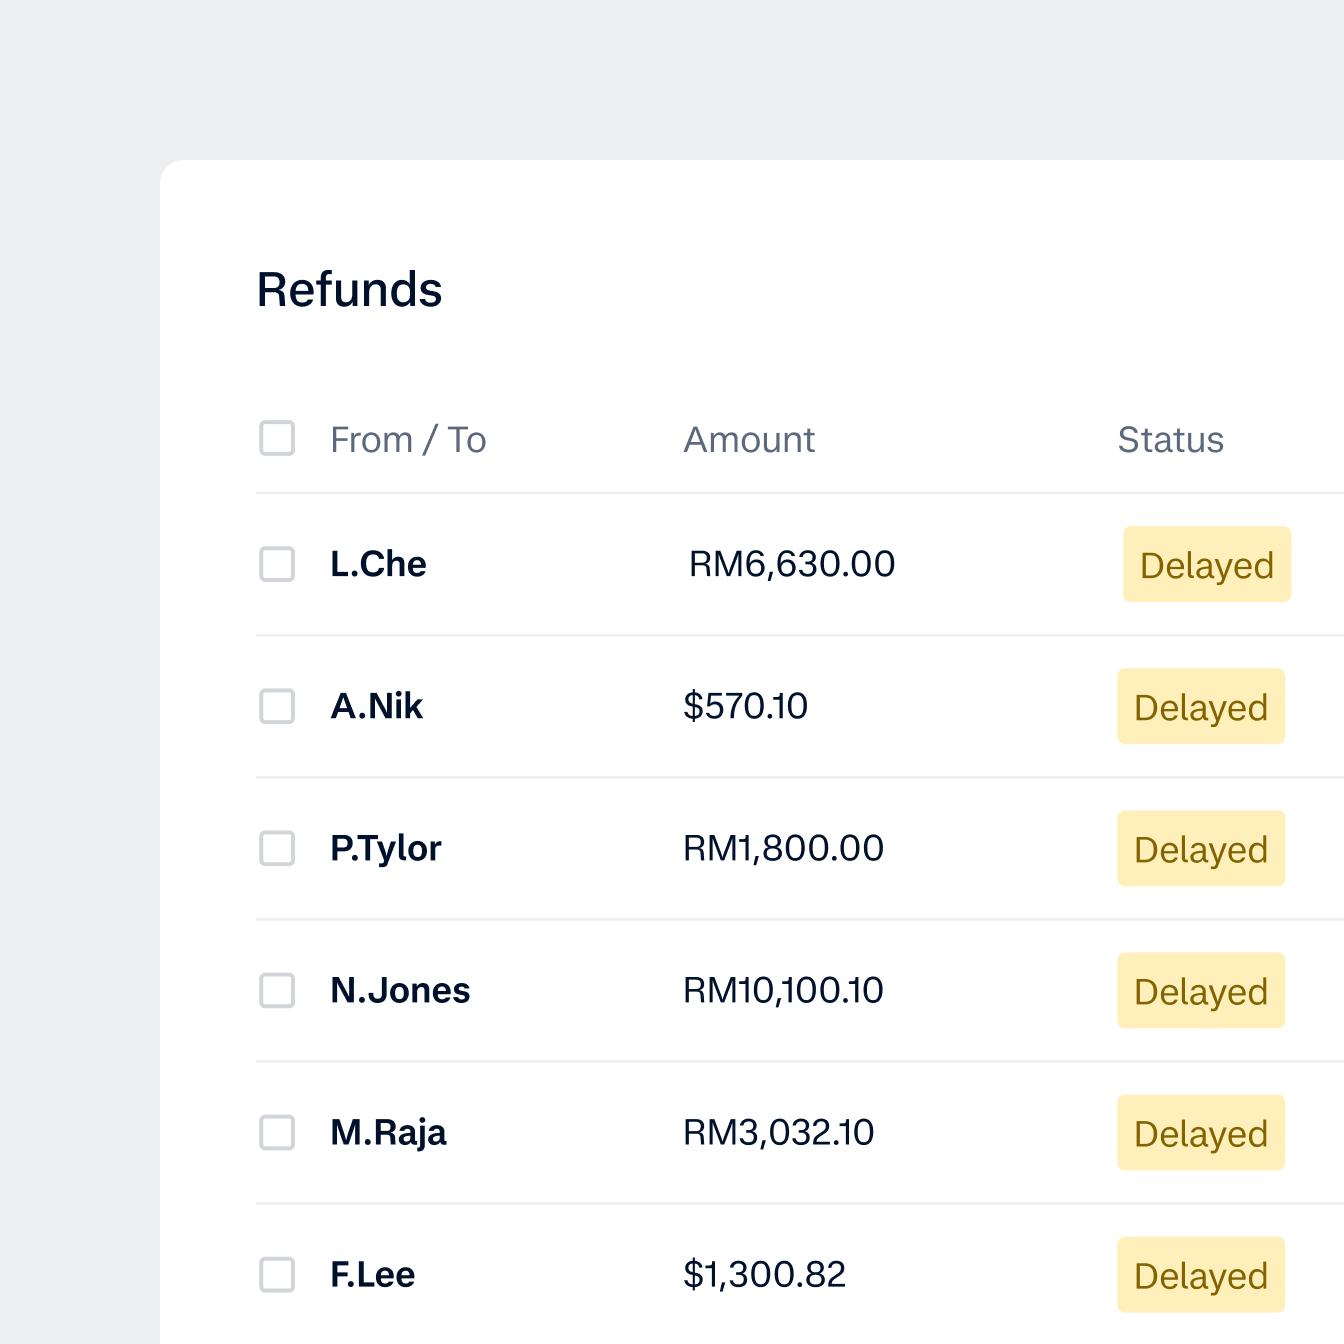Click the Status column header

pyautogui.click(x=1170, y=438)
